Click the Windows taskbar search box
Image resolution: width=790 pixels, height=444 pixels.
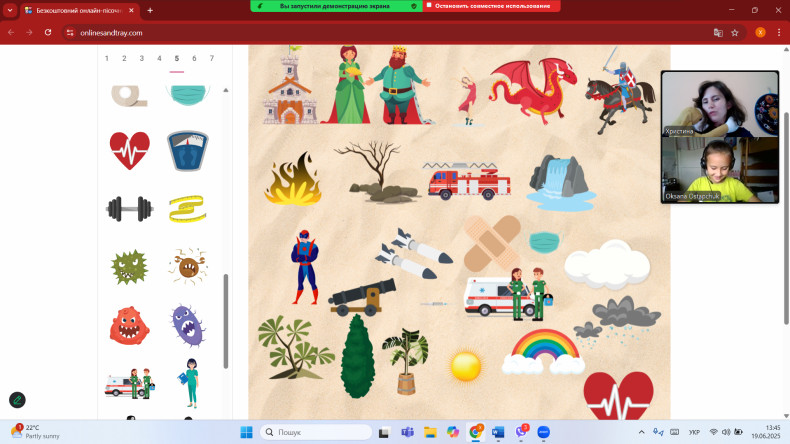coord(315,432)
